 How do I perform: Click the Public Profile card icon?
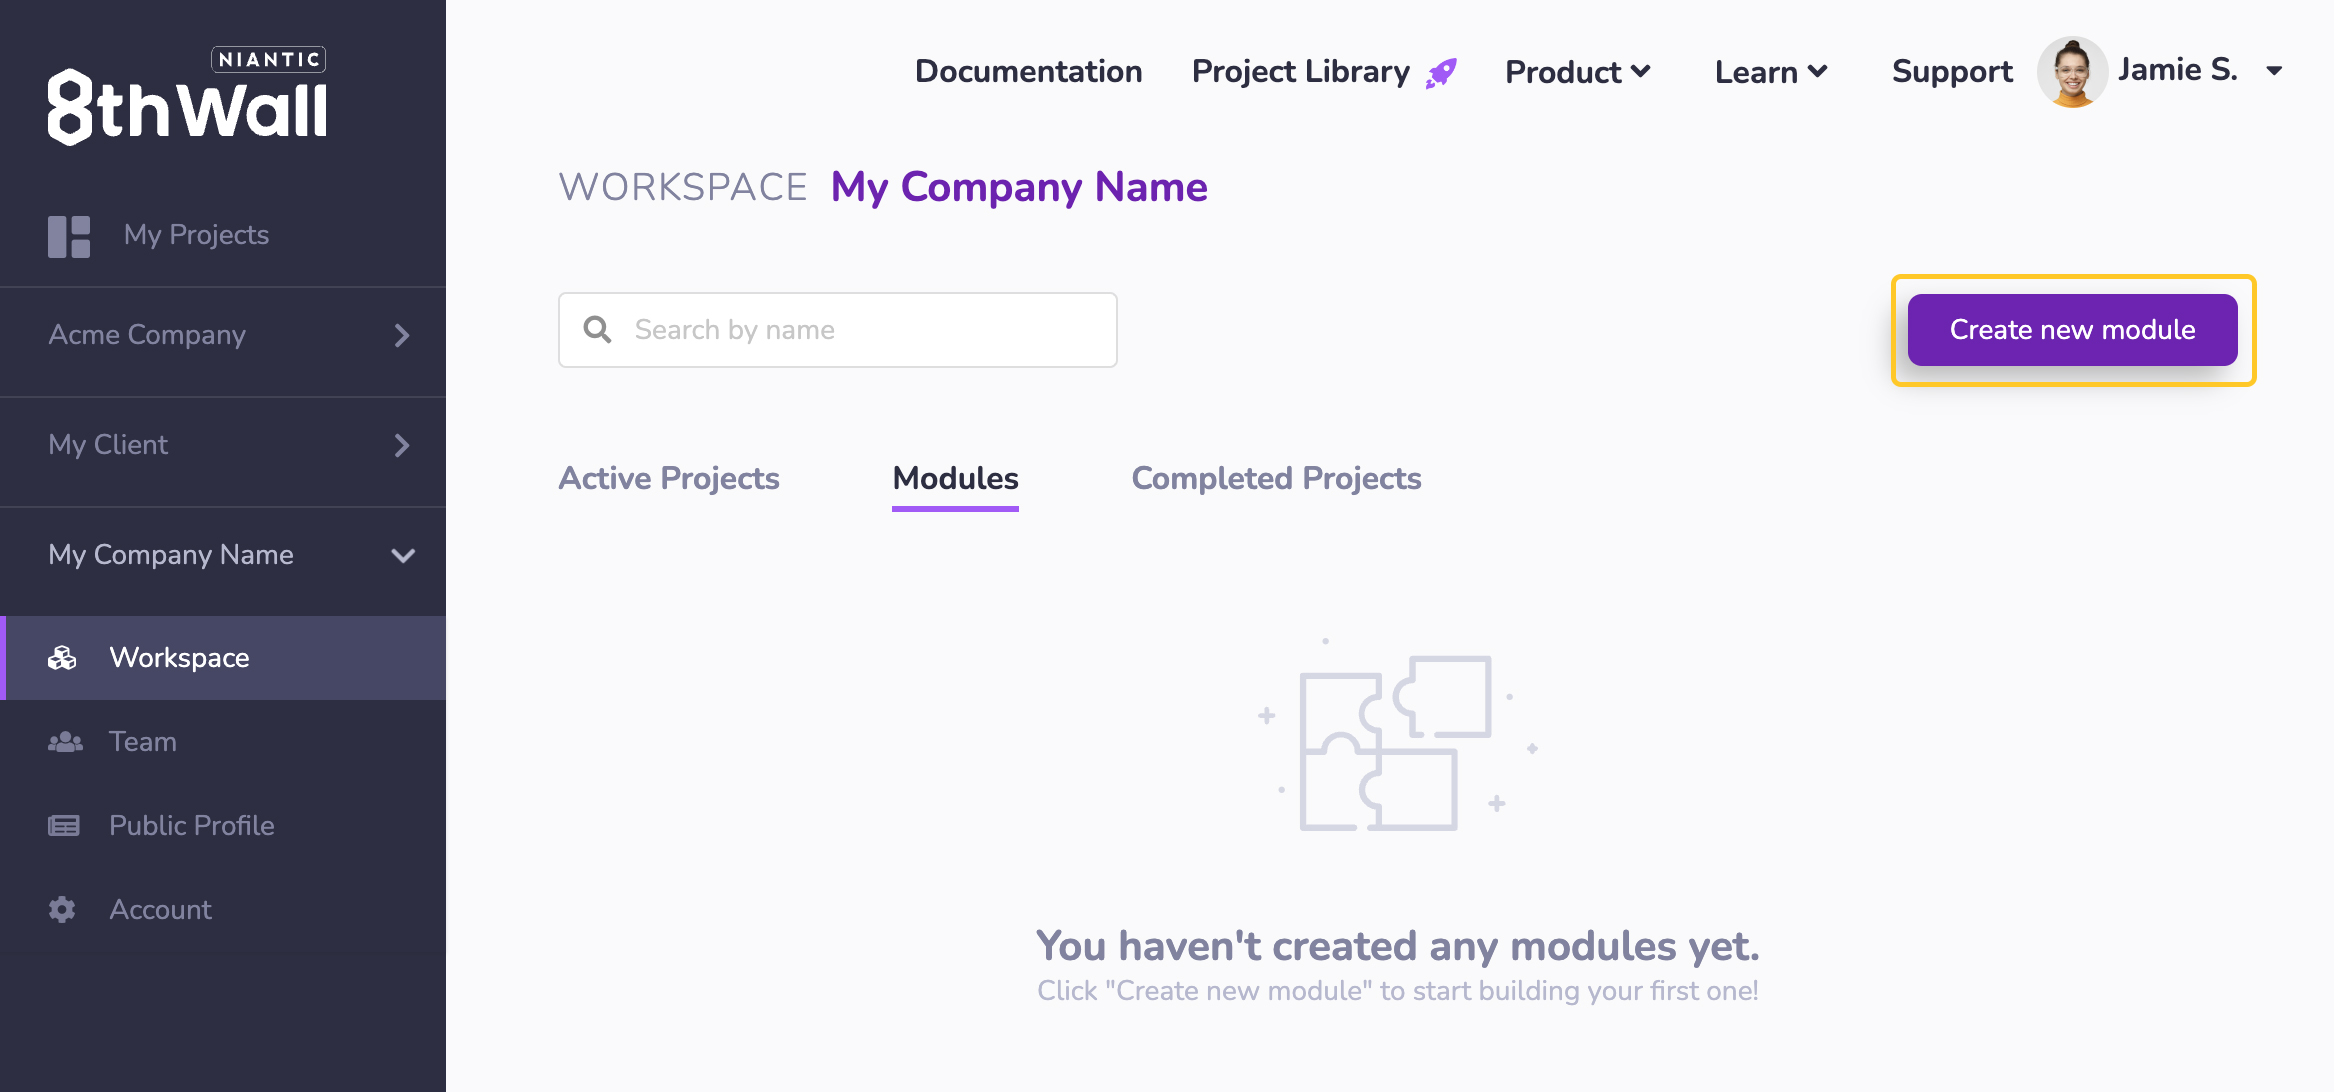coord(64,826)
